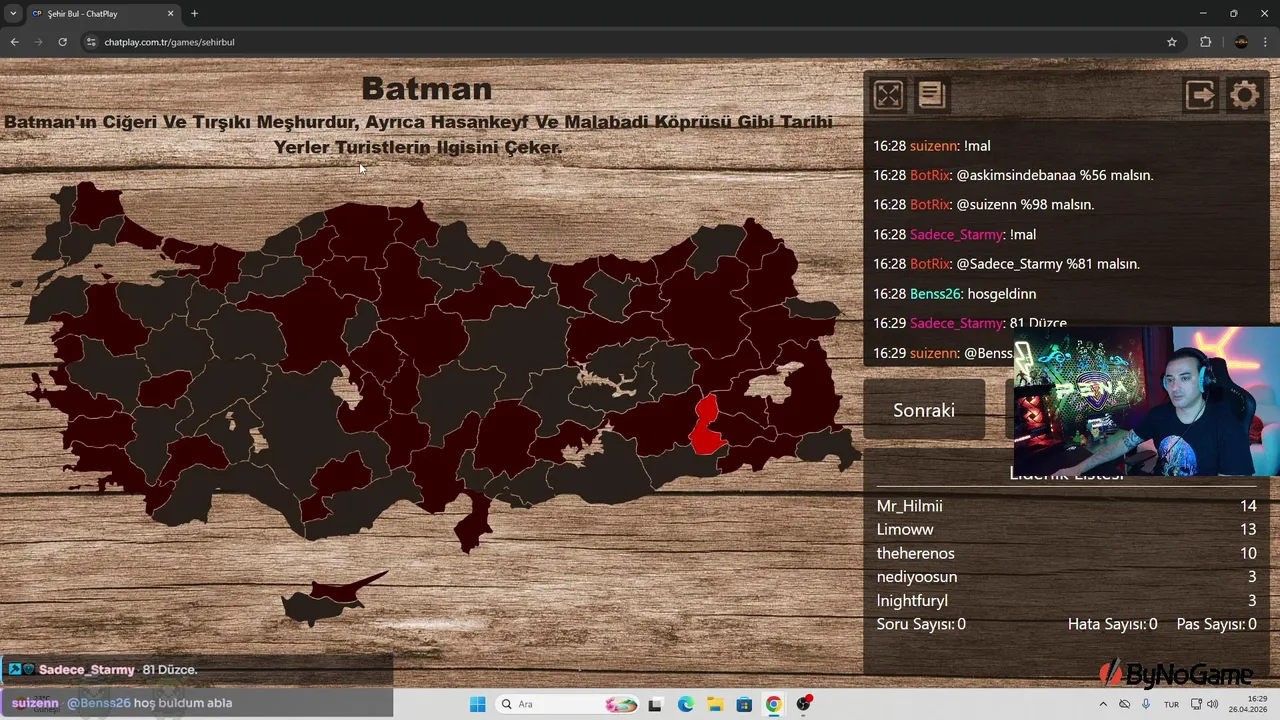Click the browser forward arrow
The width and height of the screenshot is (1280, 720).
click(x=38, y=42)
